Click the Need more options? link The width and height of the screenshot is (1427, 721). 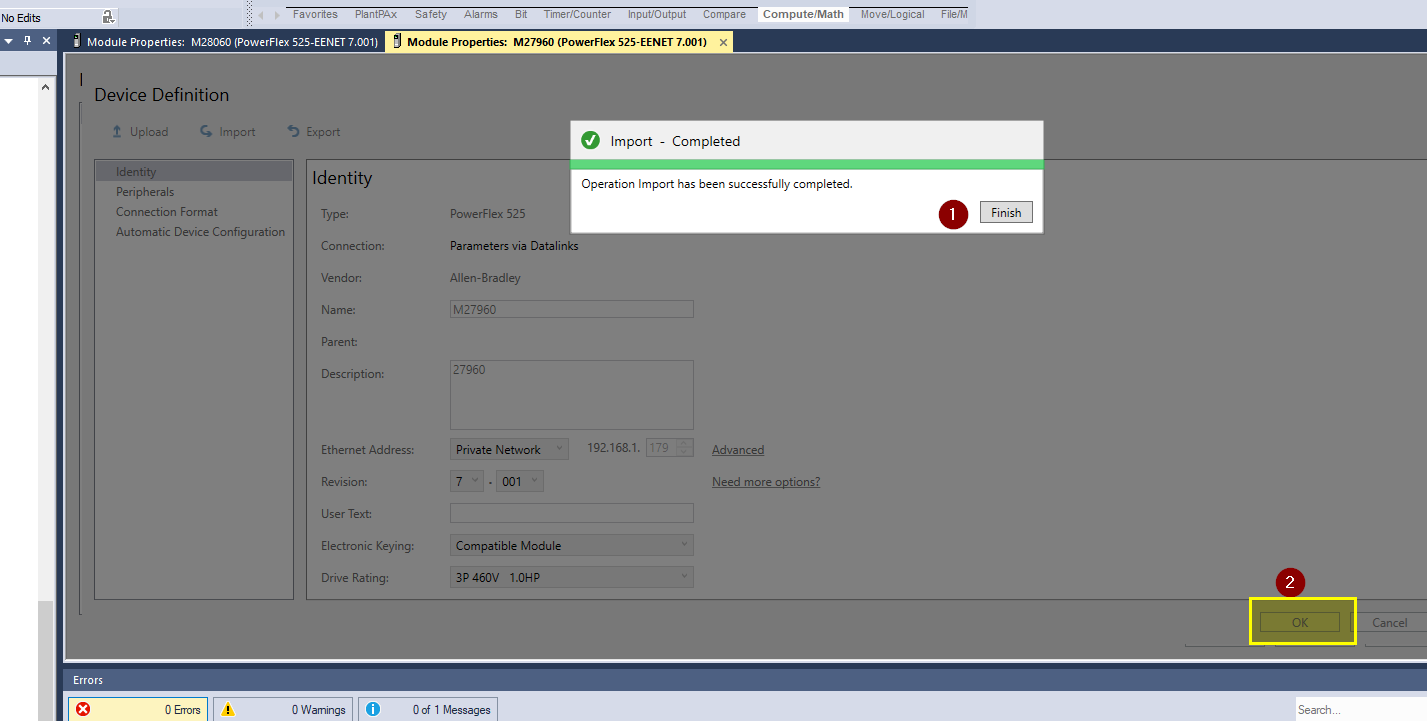[766, 482]
